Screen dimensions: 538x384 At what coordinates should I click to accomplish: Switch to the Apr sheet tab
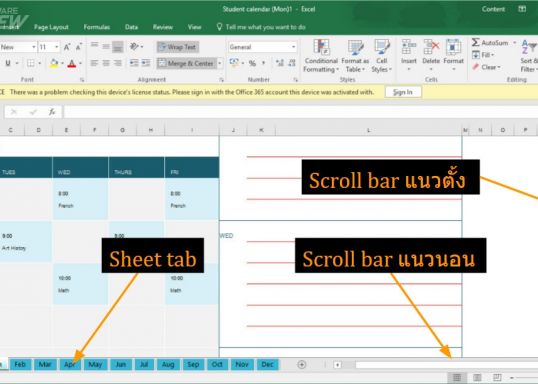pyautogui.click(x=70, y=364)
